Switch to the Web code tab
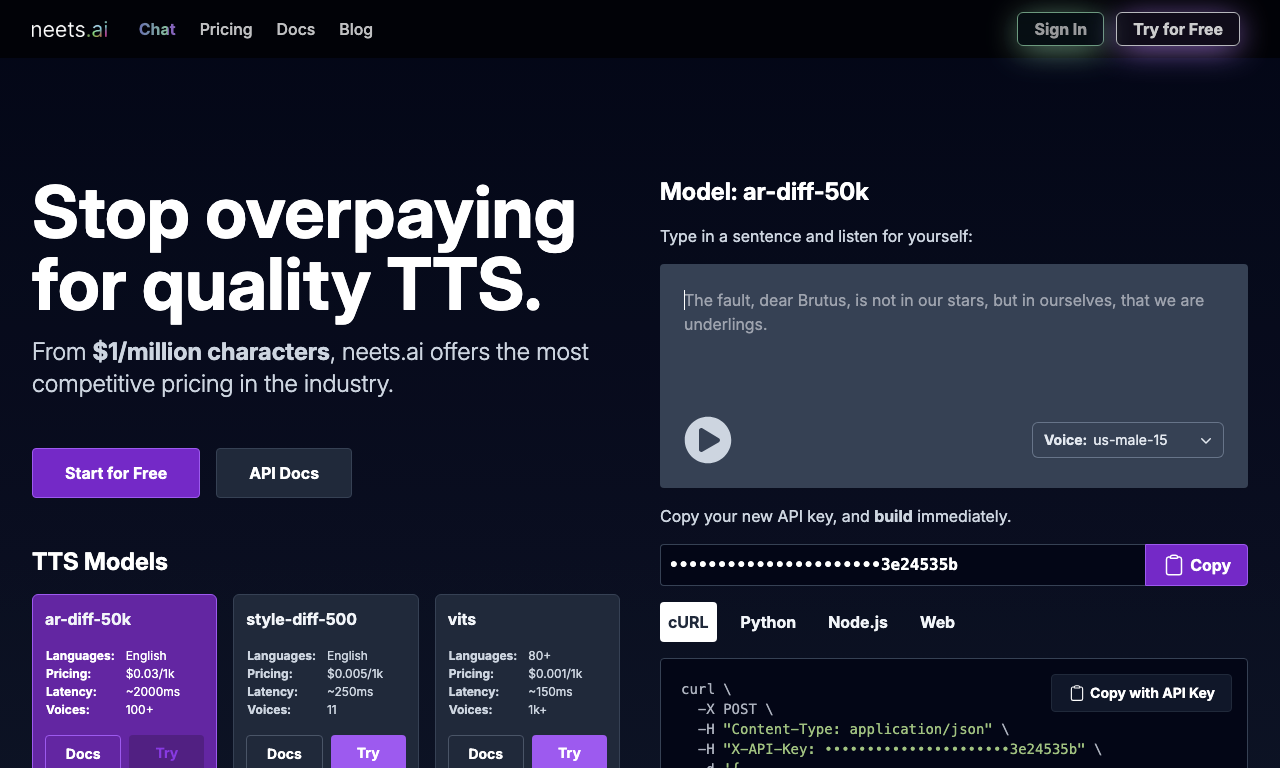The image size is (1280, 768). coord(937,622)
